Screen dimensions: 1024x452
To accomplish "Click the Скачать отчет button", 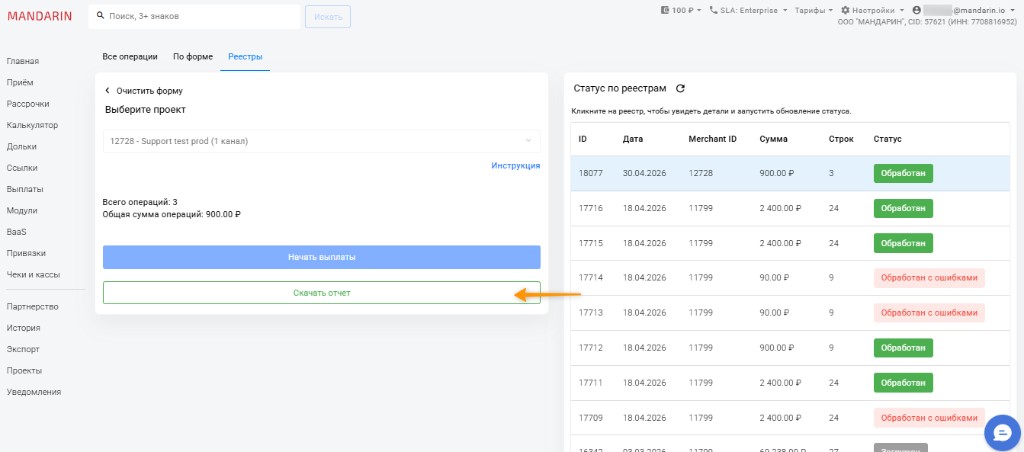I will coord(322,293).
